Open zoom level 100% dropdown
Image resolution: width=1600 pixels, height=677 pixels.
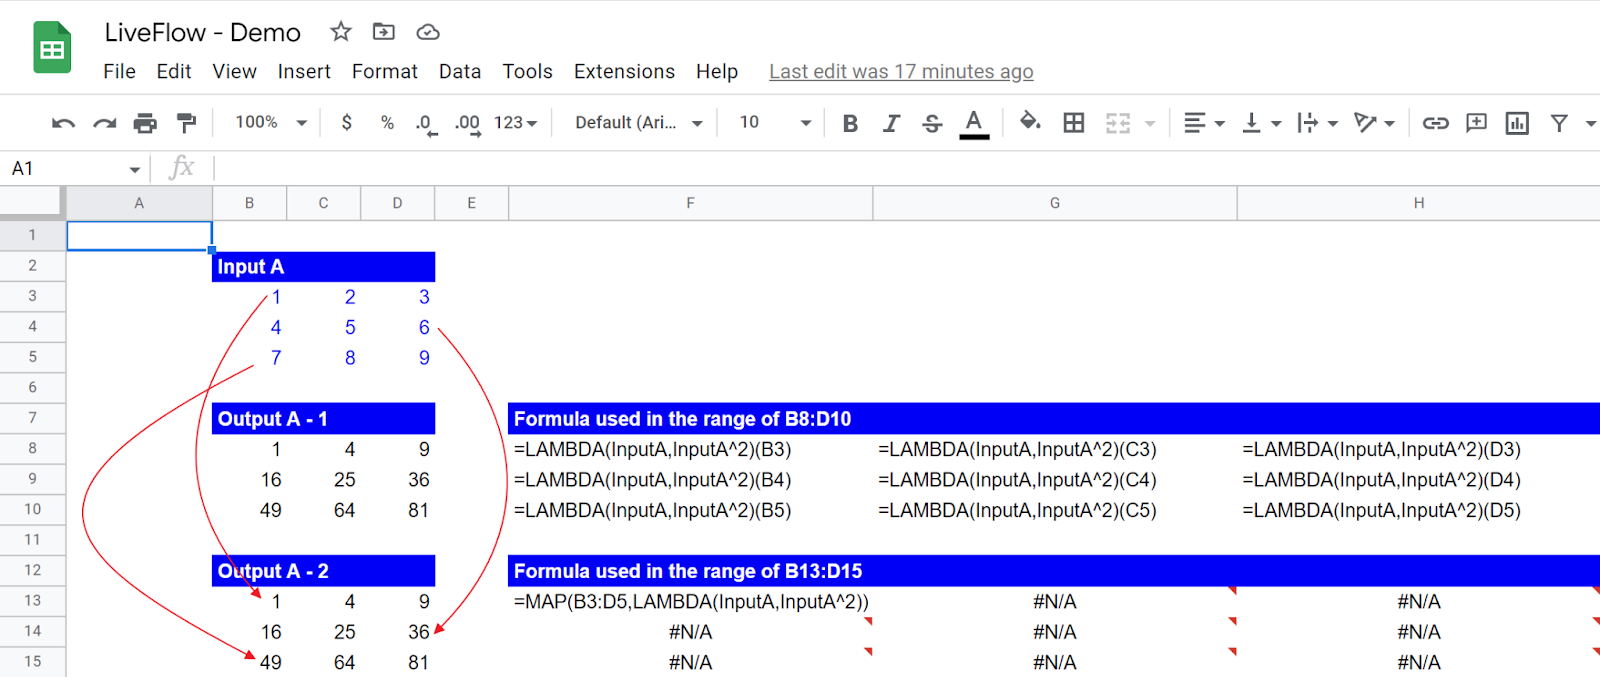(271, 122)
